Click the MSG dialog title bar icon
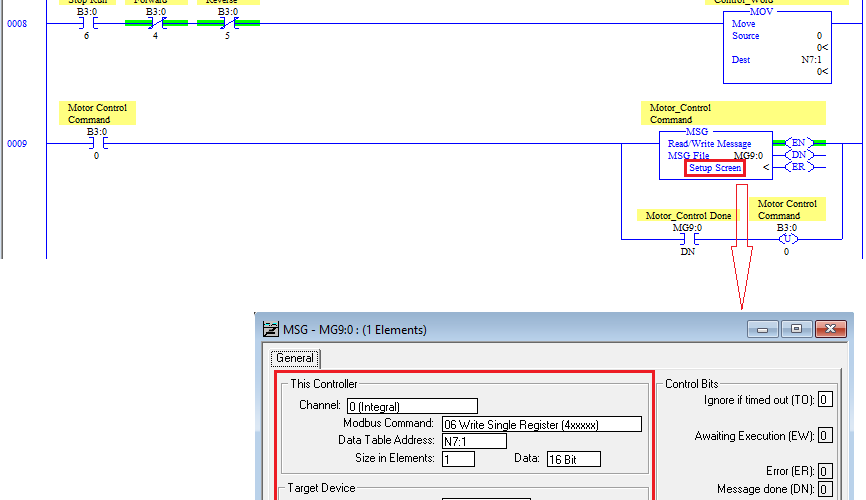Viewport: 866px width, 500px height. pos(271,329)
